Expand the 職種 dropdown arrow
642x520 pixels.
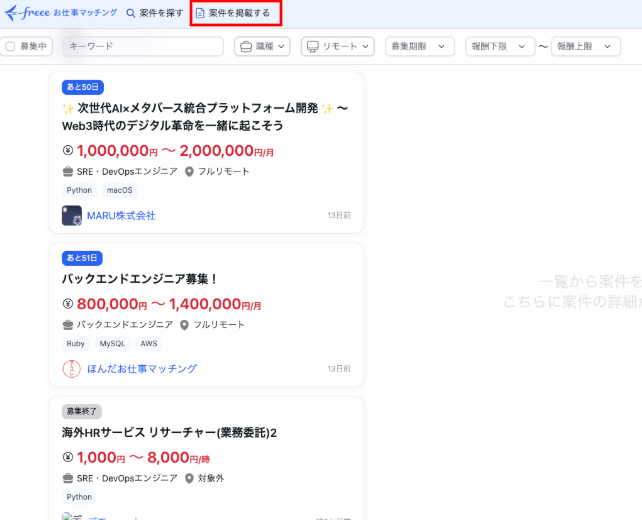click(x=281, y=47)
